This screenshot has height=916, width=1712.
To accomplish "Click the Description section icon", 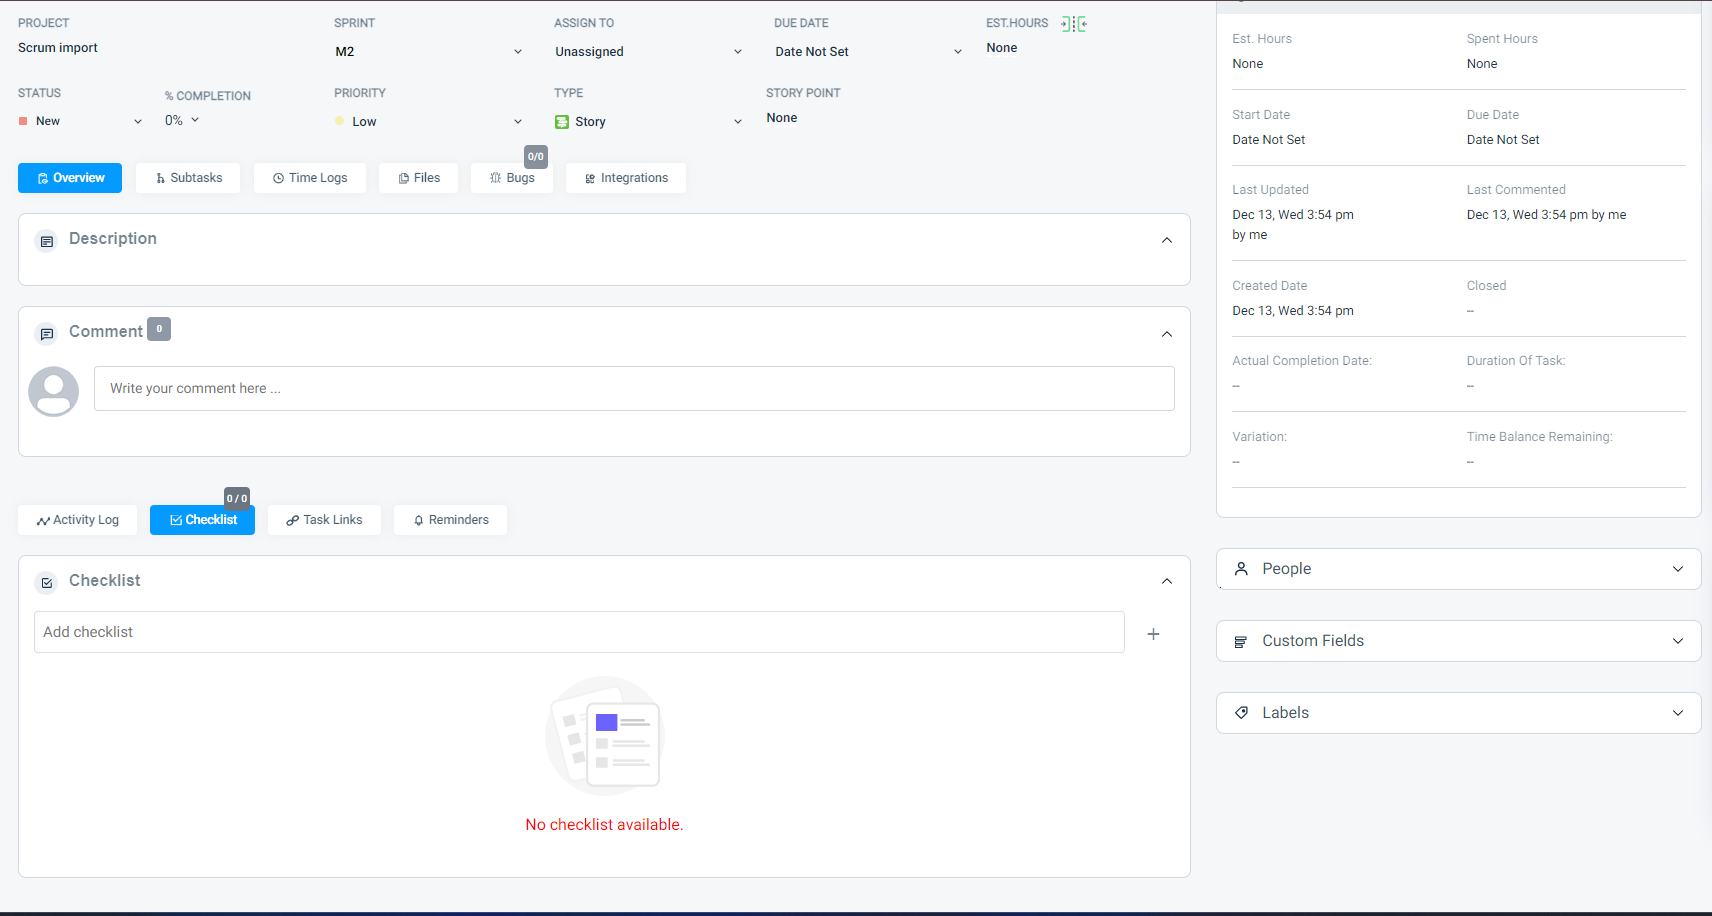I will [x=47, y=241].
